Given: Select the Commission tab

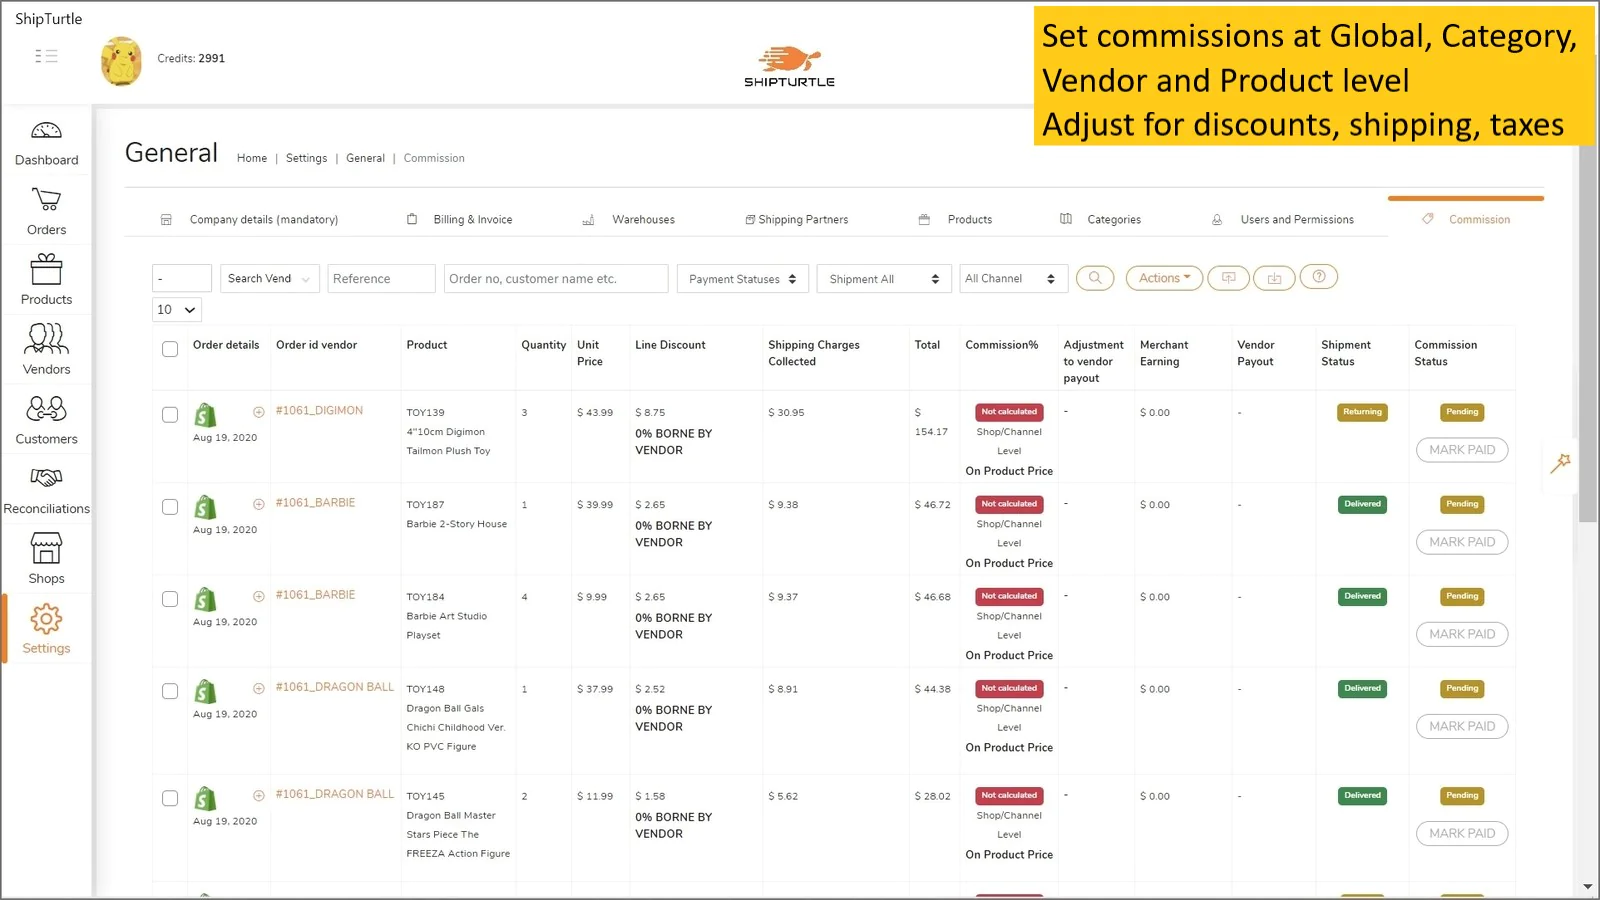Looking at the screenshot, I should (1467, 219).
